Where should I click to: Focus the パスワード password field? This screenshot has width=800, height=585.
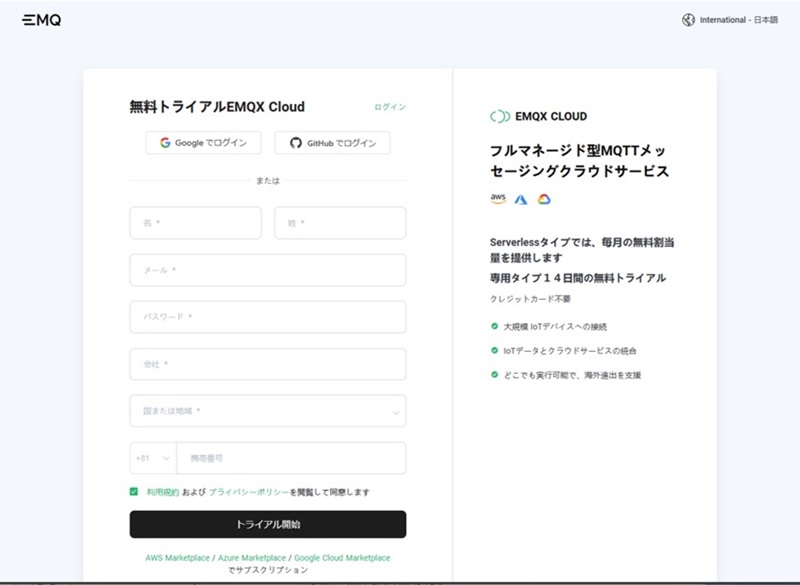pyautogui.click(x=268, y=317)
